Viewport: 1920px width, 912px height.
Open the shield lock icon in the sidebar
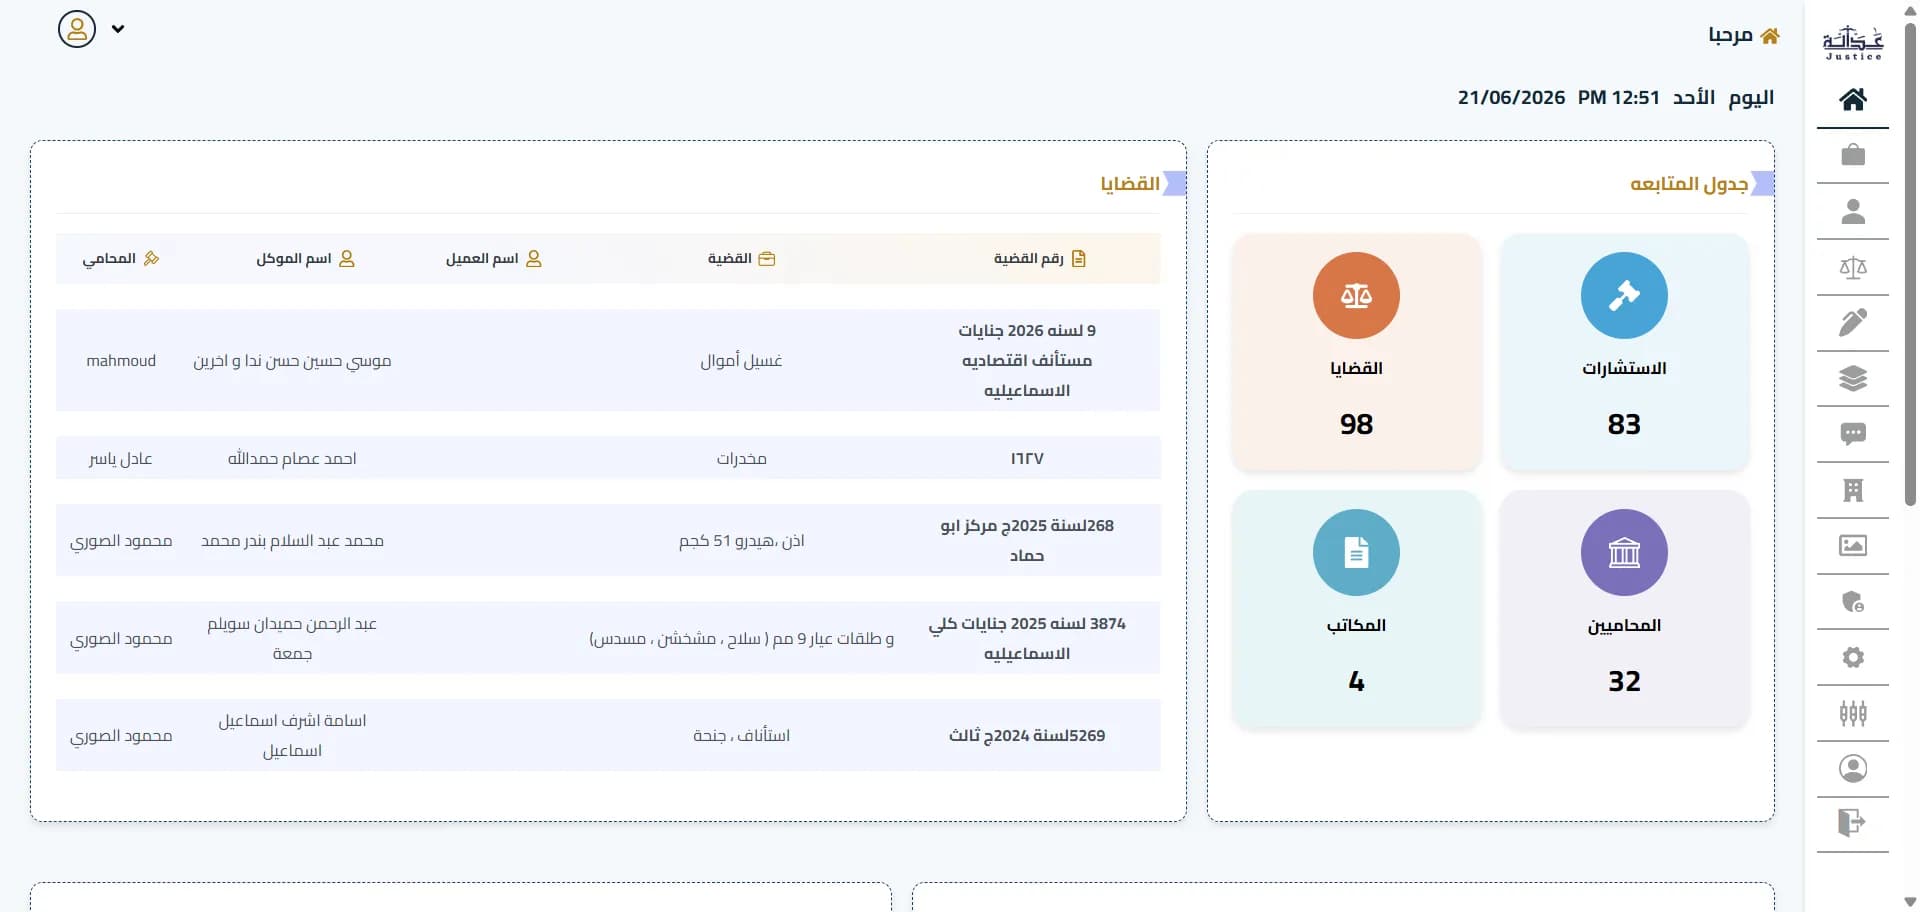1853,601
